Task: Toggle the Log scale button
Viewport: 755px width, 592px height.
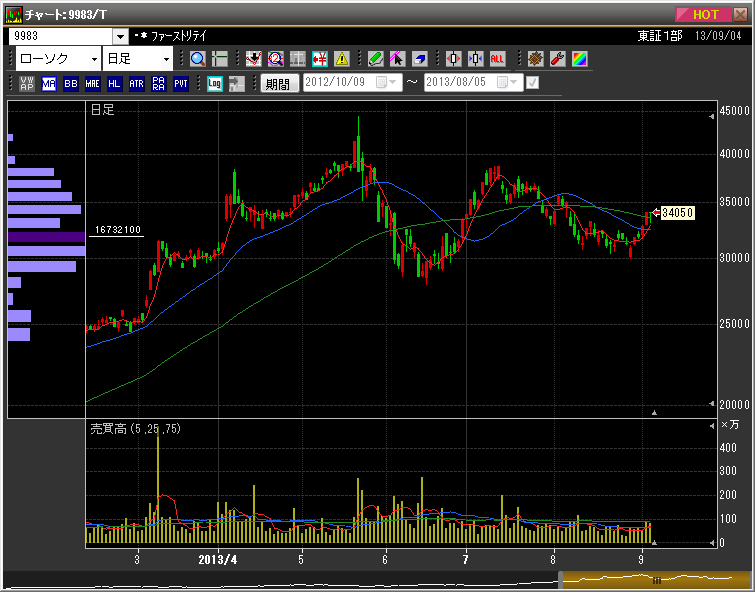Action: tap(214, 84)
